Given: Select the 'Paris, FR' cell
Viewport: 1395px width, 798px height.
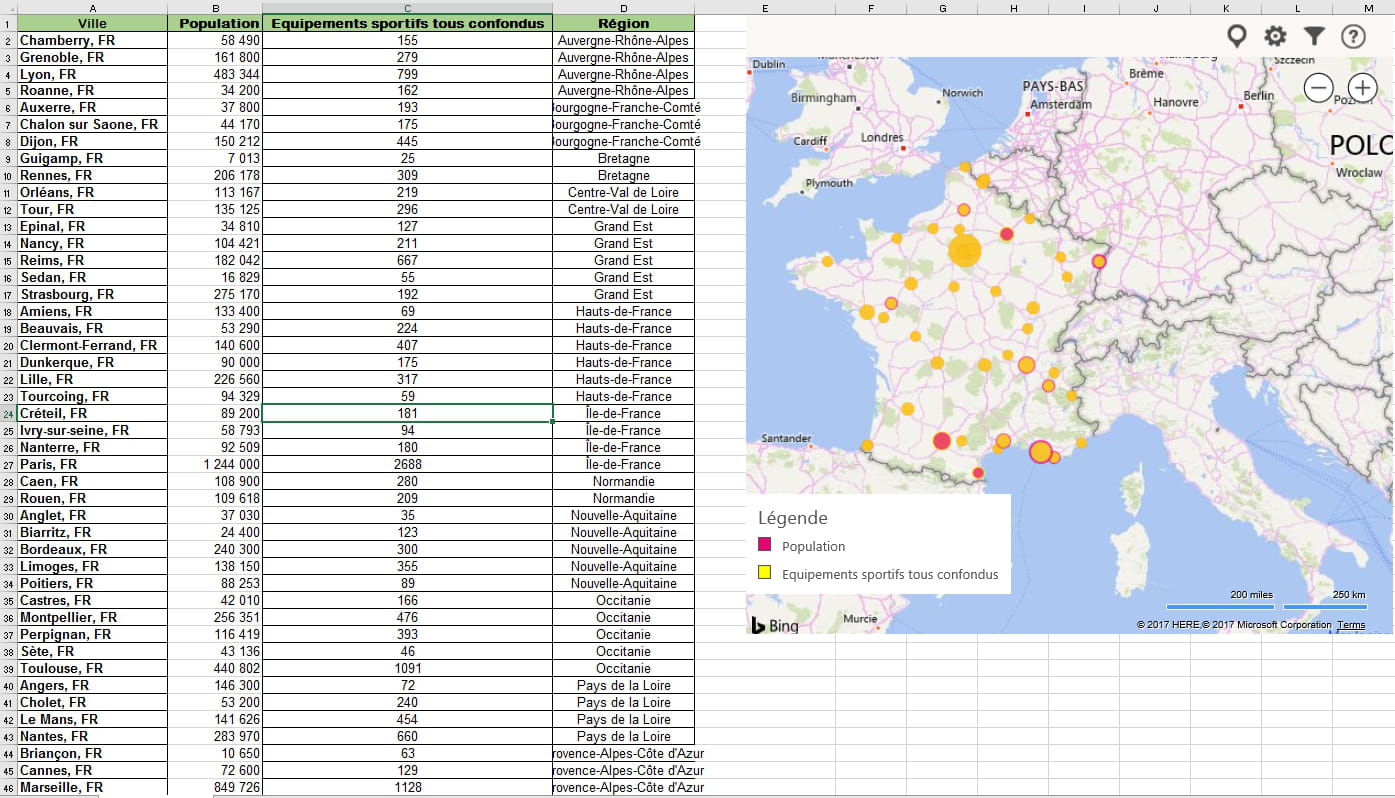Looking at the screenshot, I should coord(92,464).
